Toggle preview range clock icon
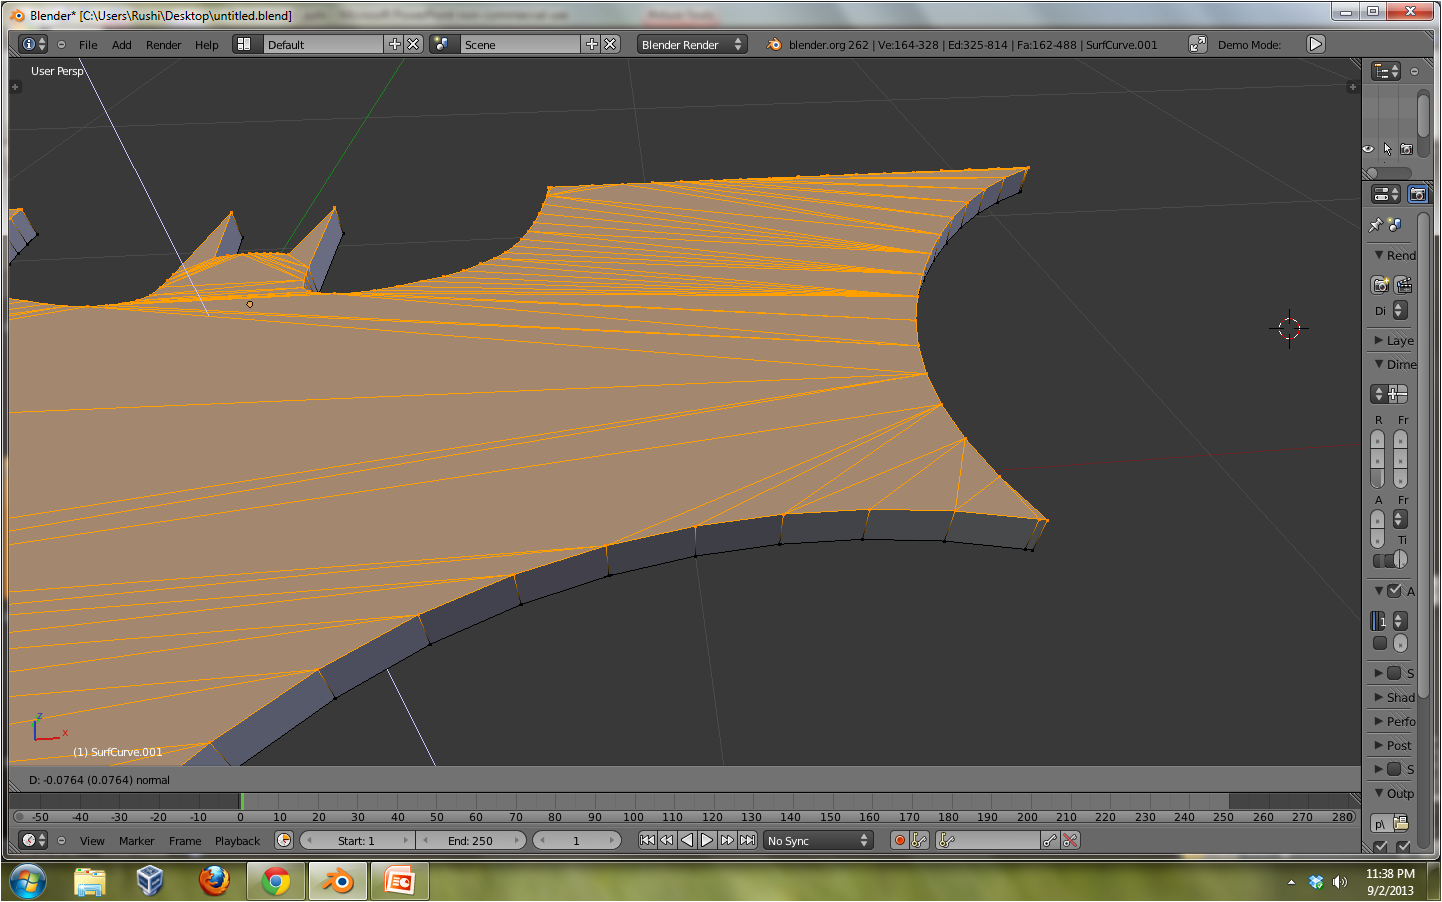Viewport: 1442px width, 902px height. 284,840
